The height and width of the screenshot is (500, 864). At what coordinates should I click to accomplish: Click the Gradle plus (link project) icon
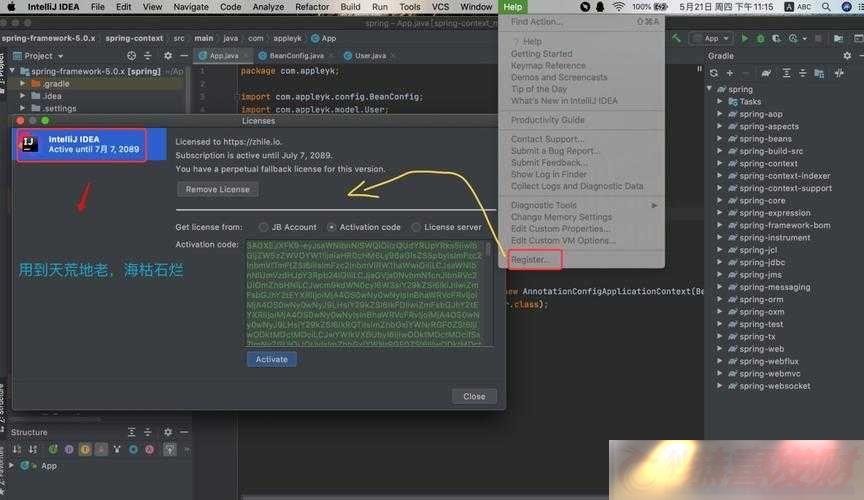pyautogui.click(x=730, y=73)
